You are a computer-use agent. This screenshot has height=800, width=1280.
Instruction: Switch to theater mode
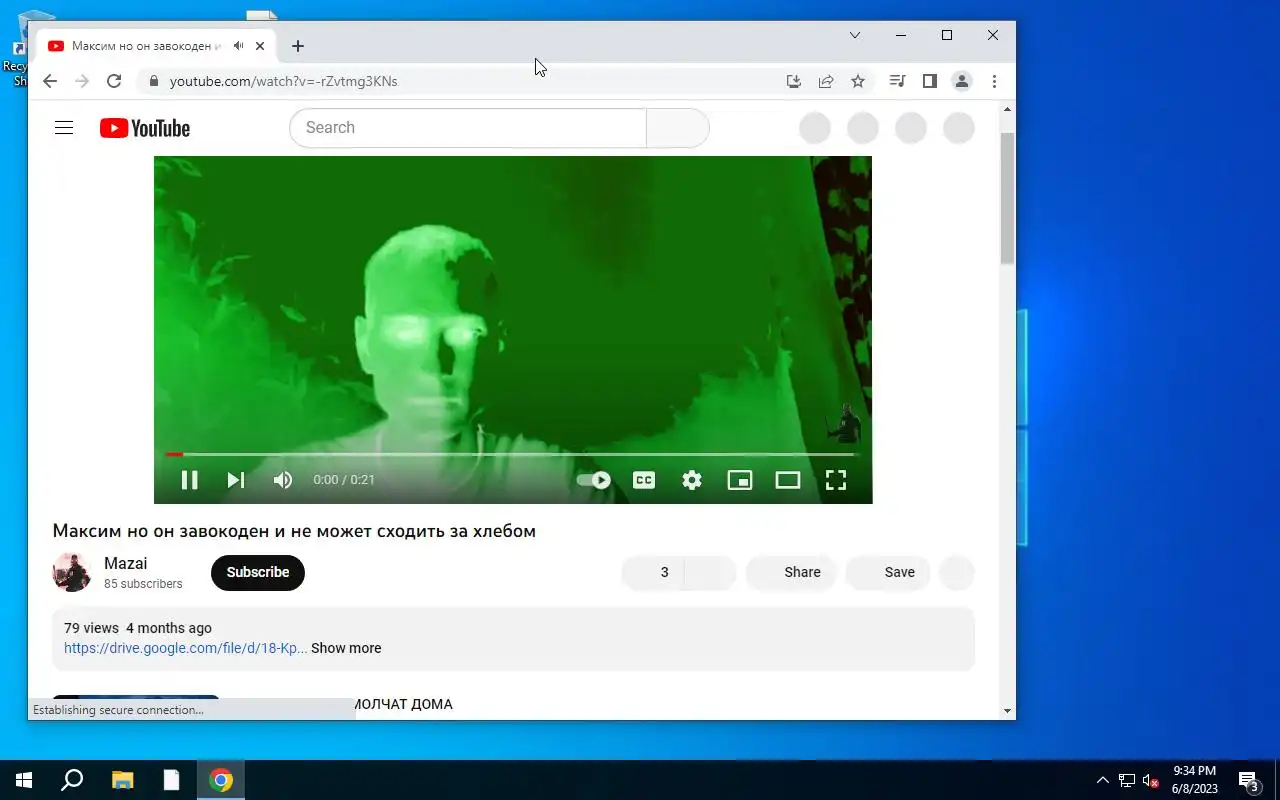coord(788,480)
